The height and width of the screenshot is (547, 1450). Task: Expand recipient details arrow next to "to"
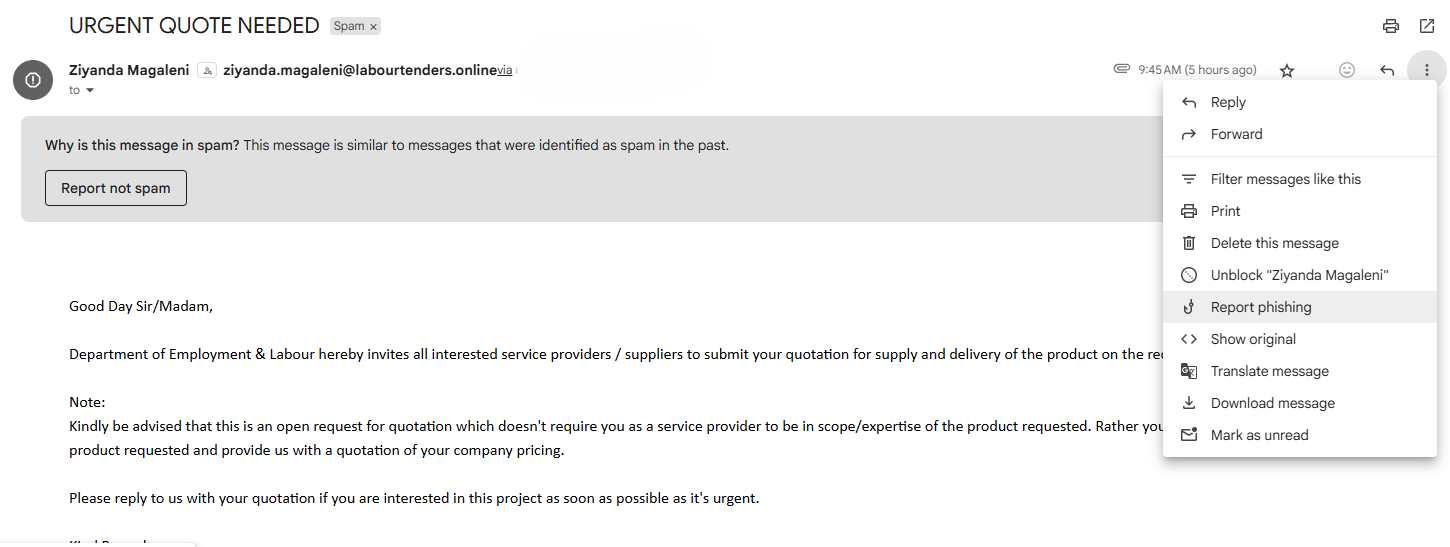pos(90,91)
